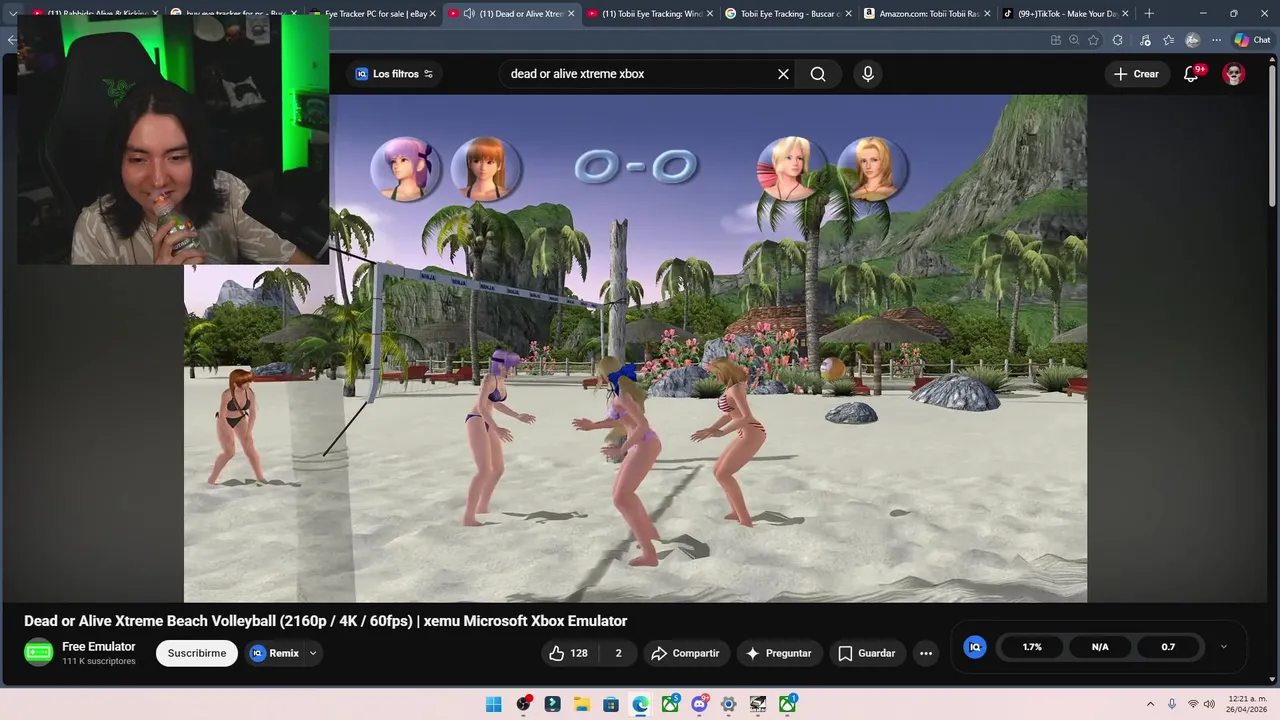
Task: Add page to favorites with star icon
Action: [1093, 40]
